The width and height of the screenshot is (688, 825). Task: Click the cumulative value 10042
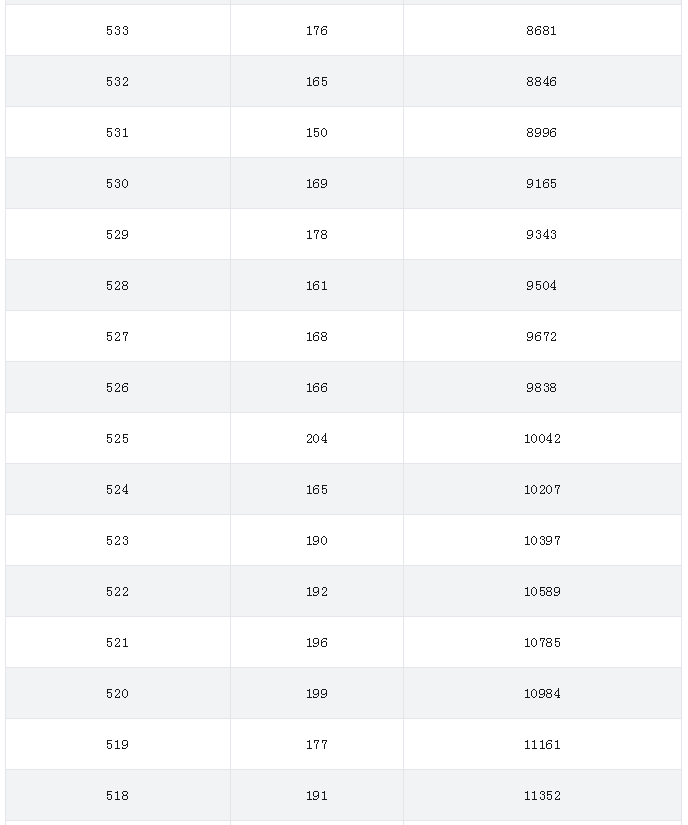coord(542,439)
